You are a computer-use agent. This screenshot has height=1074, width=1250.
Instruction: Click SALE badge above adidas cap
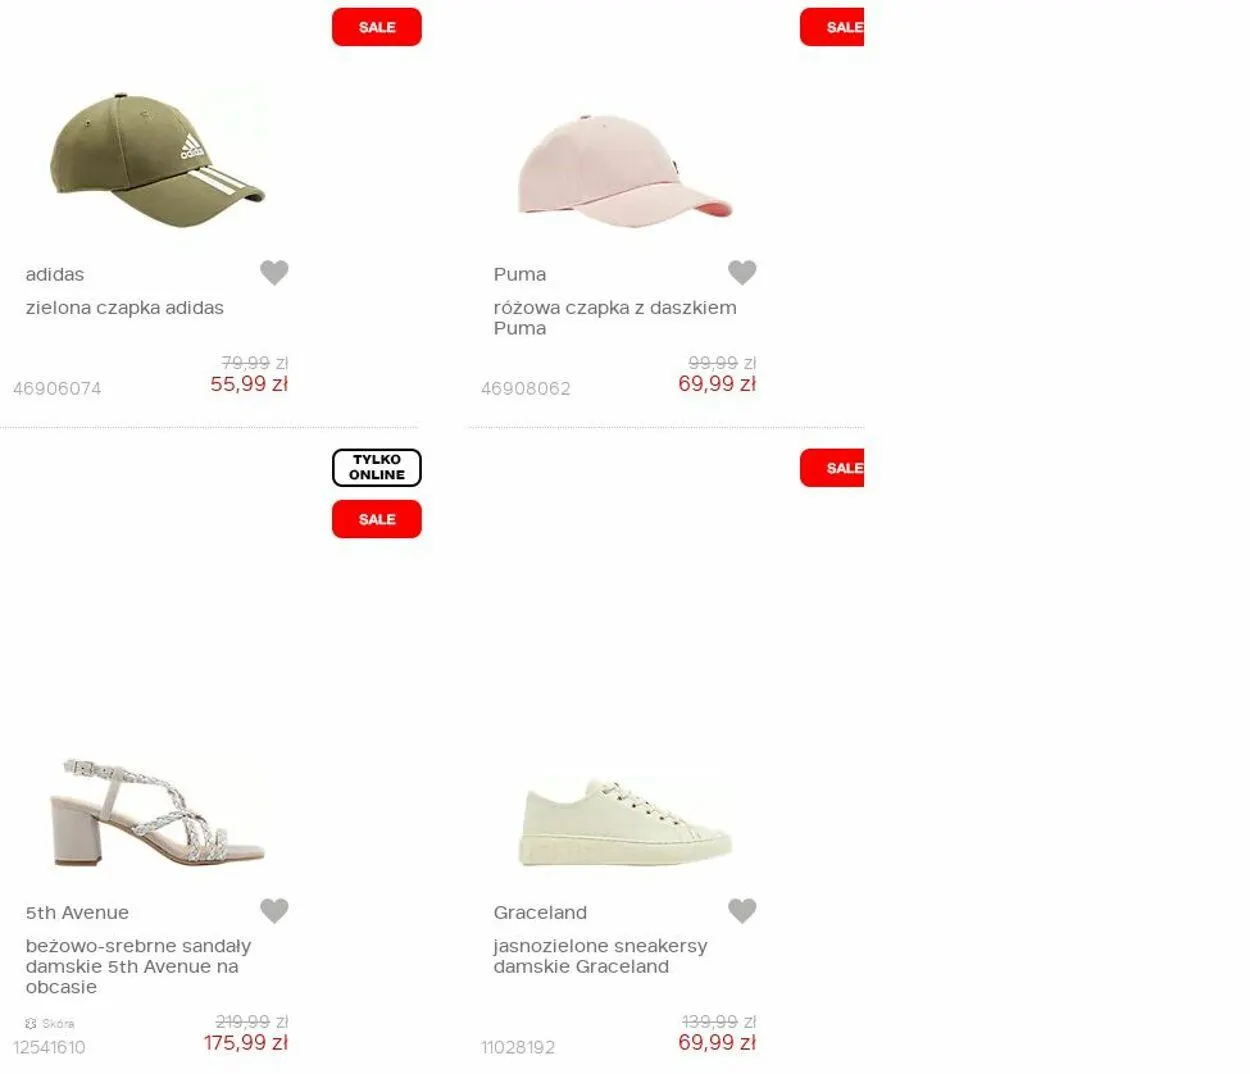click(377, 27)
